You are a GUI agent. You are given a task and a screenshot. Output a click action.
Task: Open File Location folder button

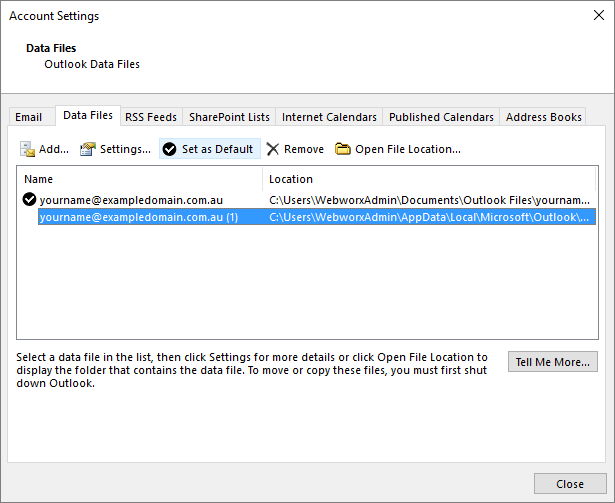coord(398,149)
